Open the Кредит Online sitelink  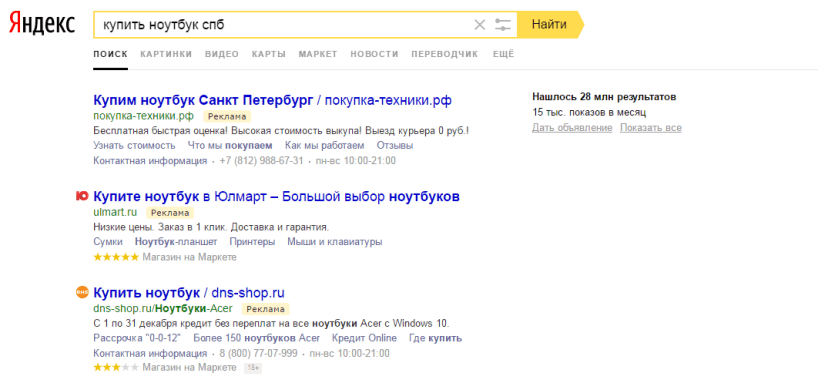364,338
